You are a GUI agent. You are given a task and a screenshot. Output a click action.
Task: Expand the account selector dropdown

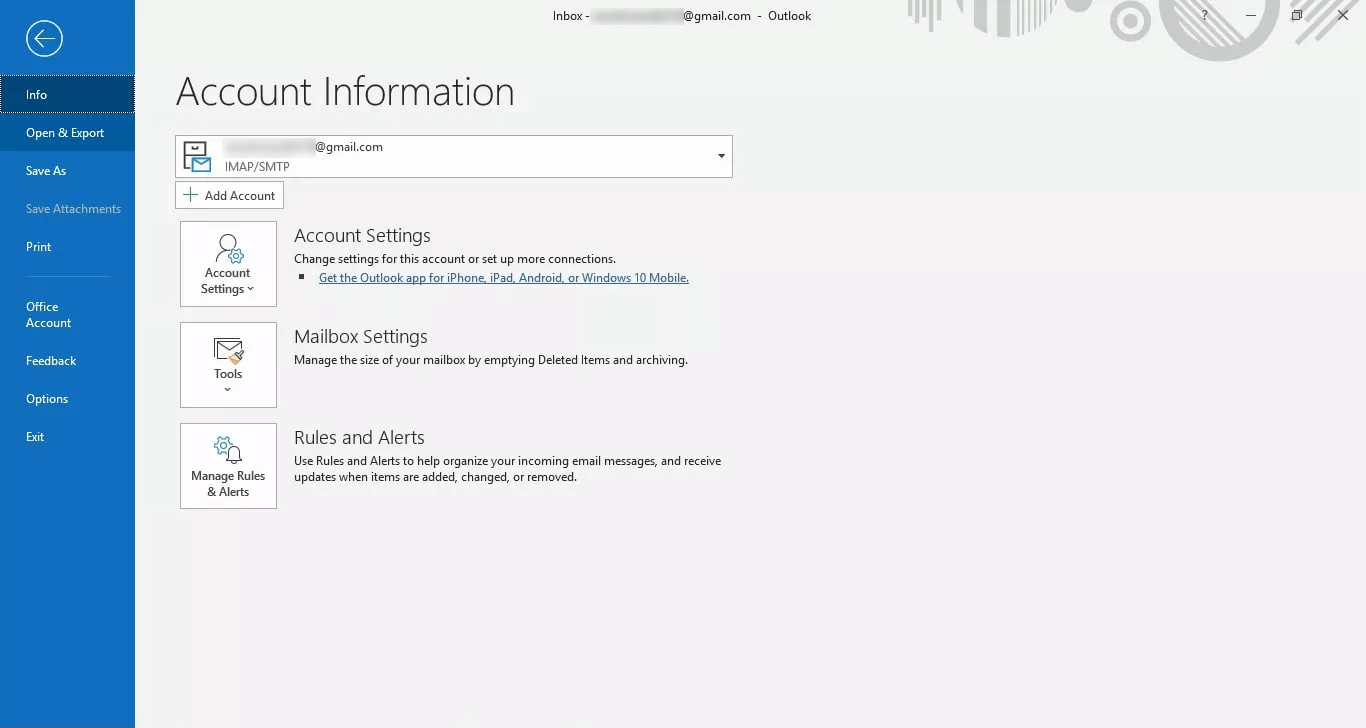click(721, 157)
